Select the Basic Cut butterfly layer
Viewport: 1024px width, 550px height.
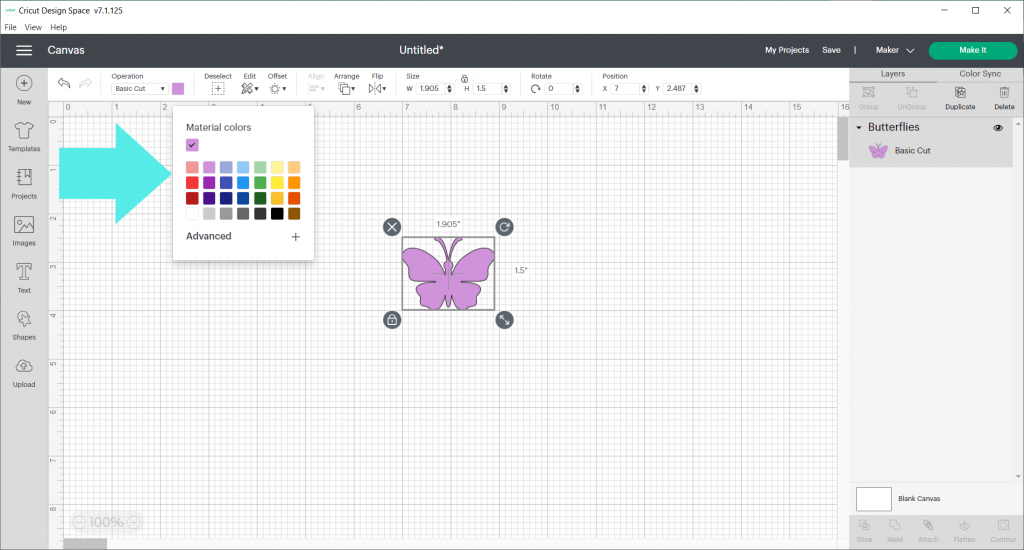coord(931,151)
